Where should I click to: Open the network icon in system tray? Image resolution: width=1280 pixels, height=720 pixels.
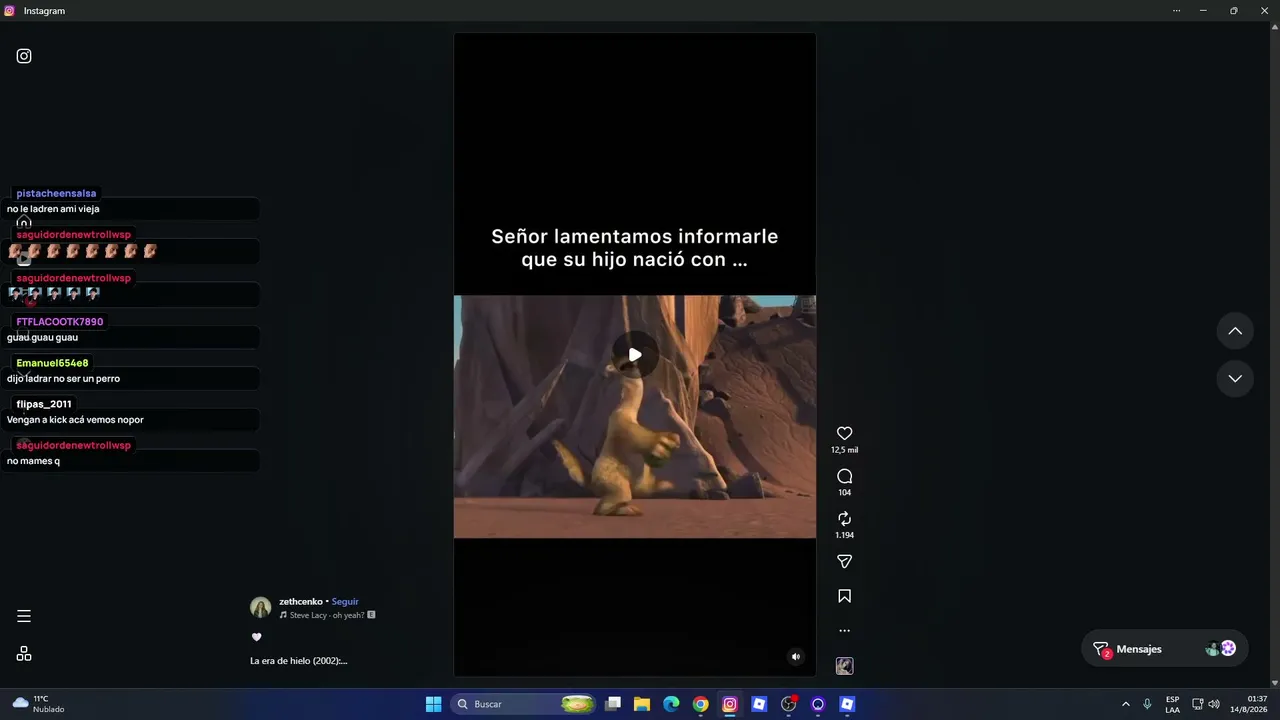coord(1198,704)
